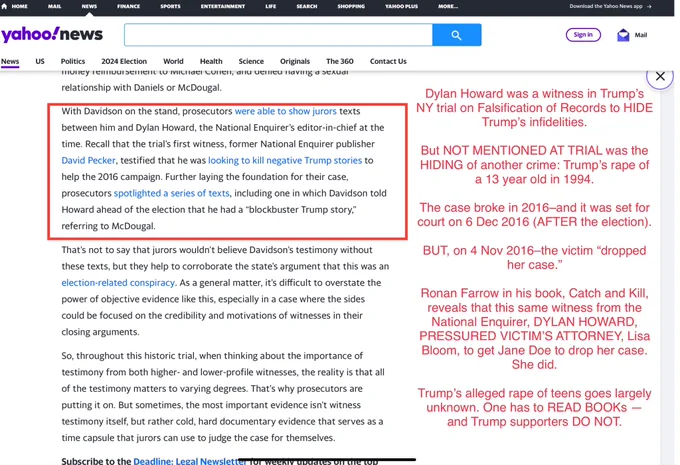Select the World section tab
Image resolution: width=680 pixels, height=465 pixels.
(x=173, y=61)
